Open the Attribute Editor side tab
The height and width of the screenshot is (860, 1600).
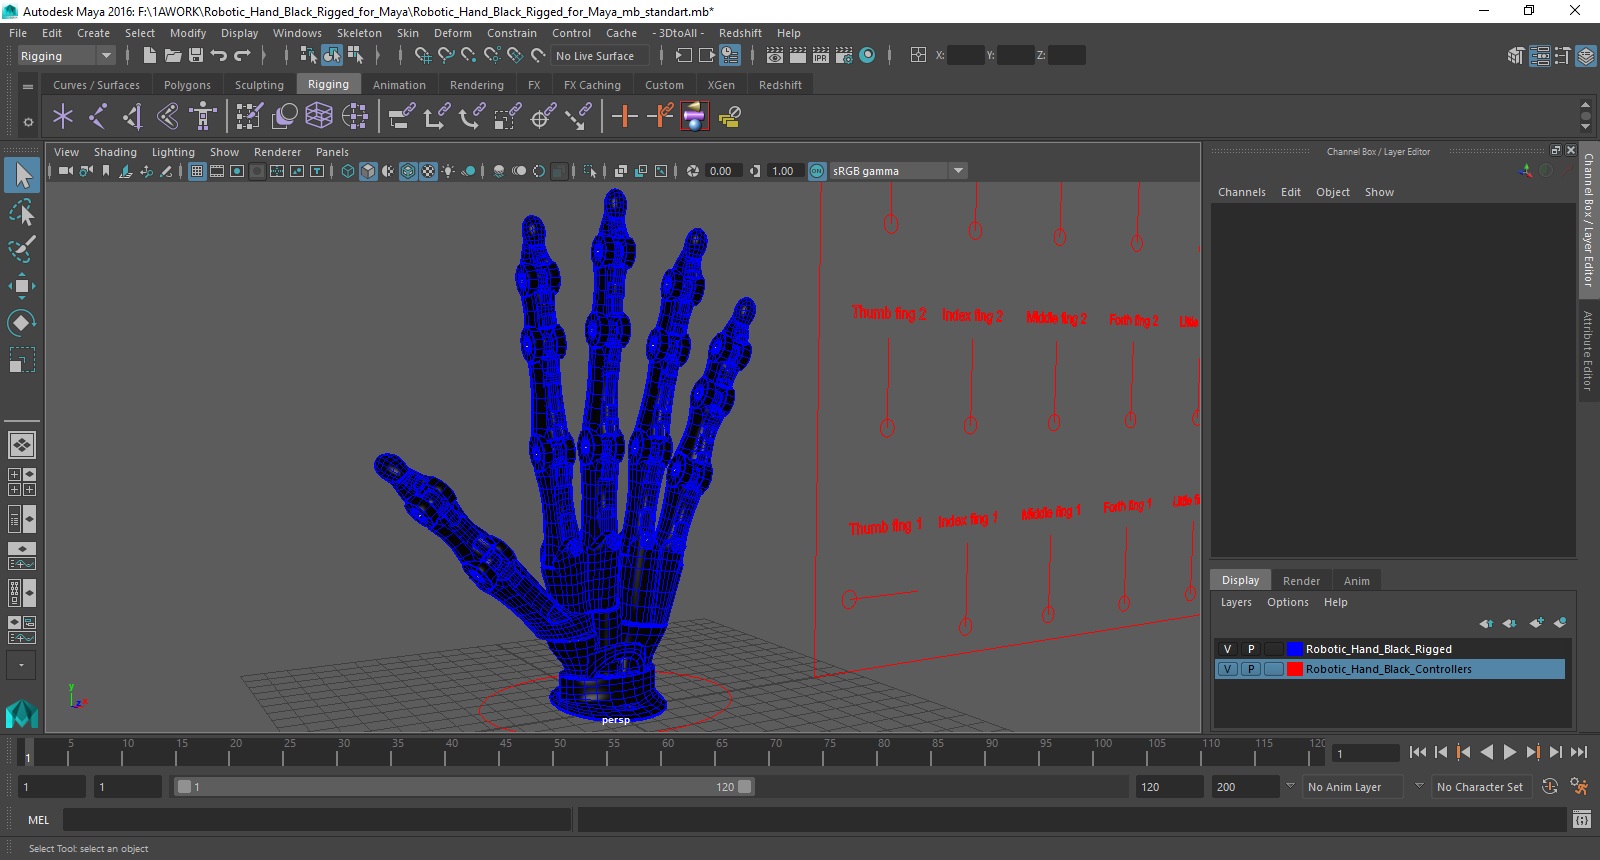[1588, 350]
